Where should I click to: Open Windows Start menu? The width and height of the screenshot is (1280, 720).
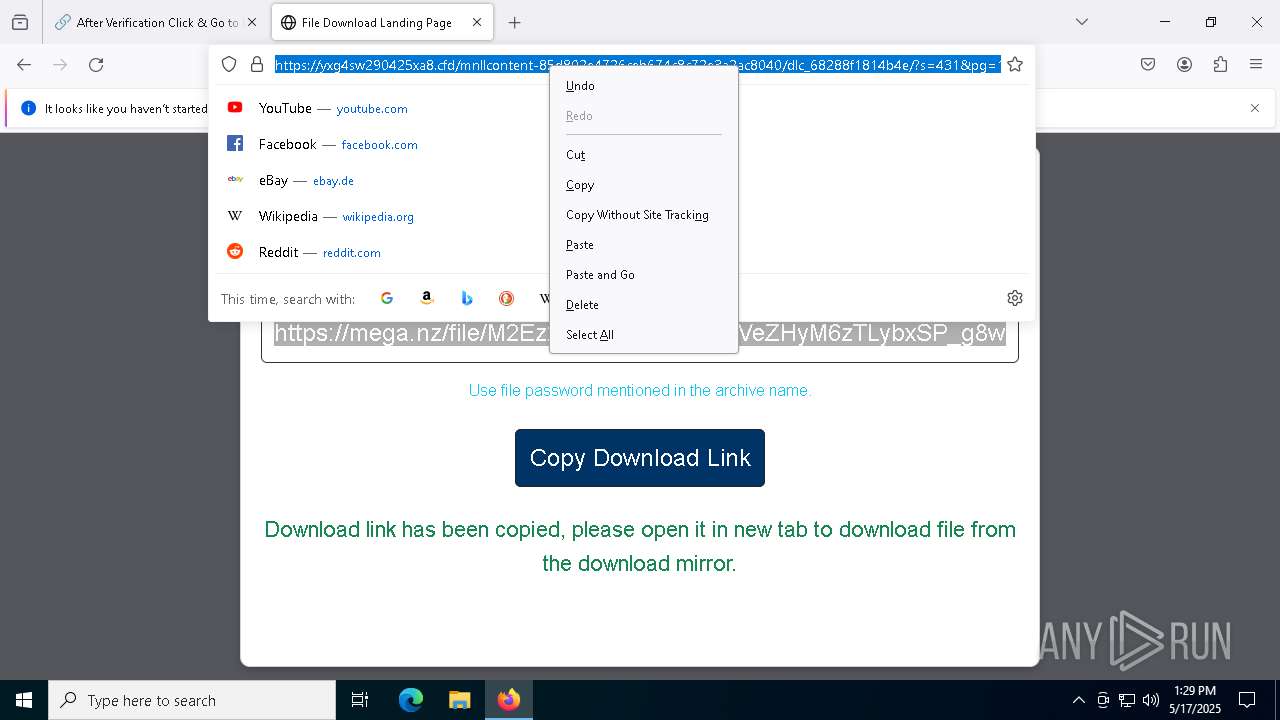(x=24, y=700)
